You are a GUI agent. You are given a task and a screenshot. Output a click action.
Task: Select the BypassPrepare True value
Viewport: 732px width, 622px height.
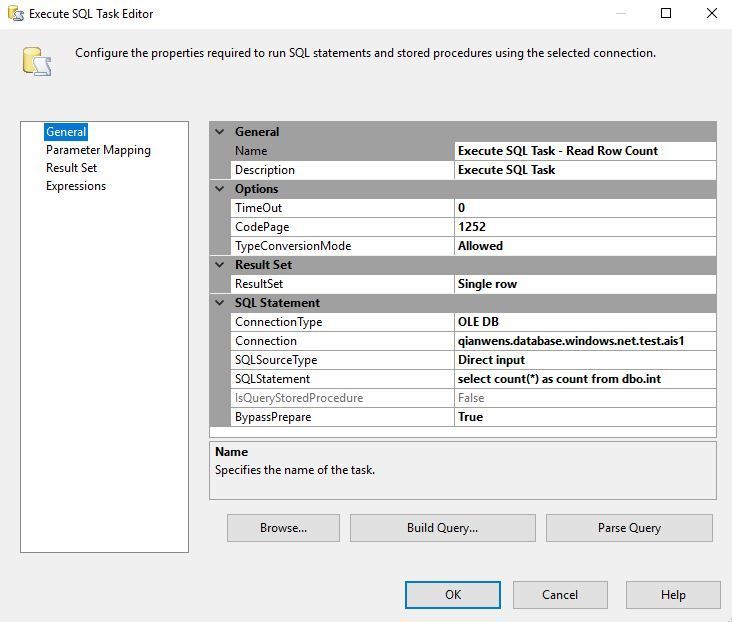[x=585, y=417]
